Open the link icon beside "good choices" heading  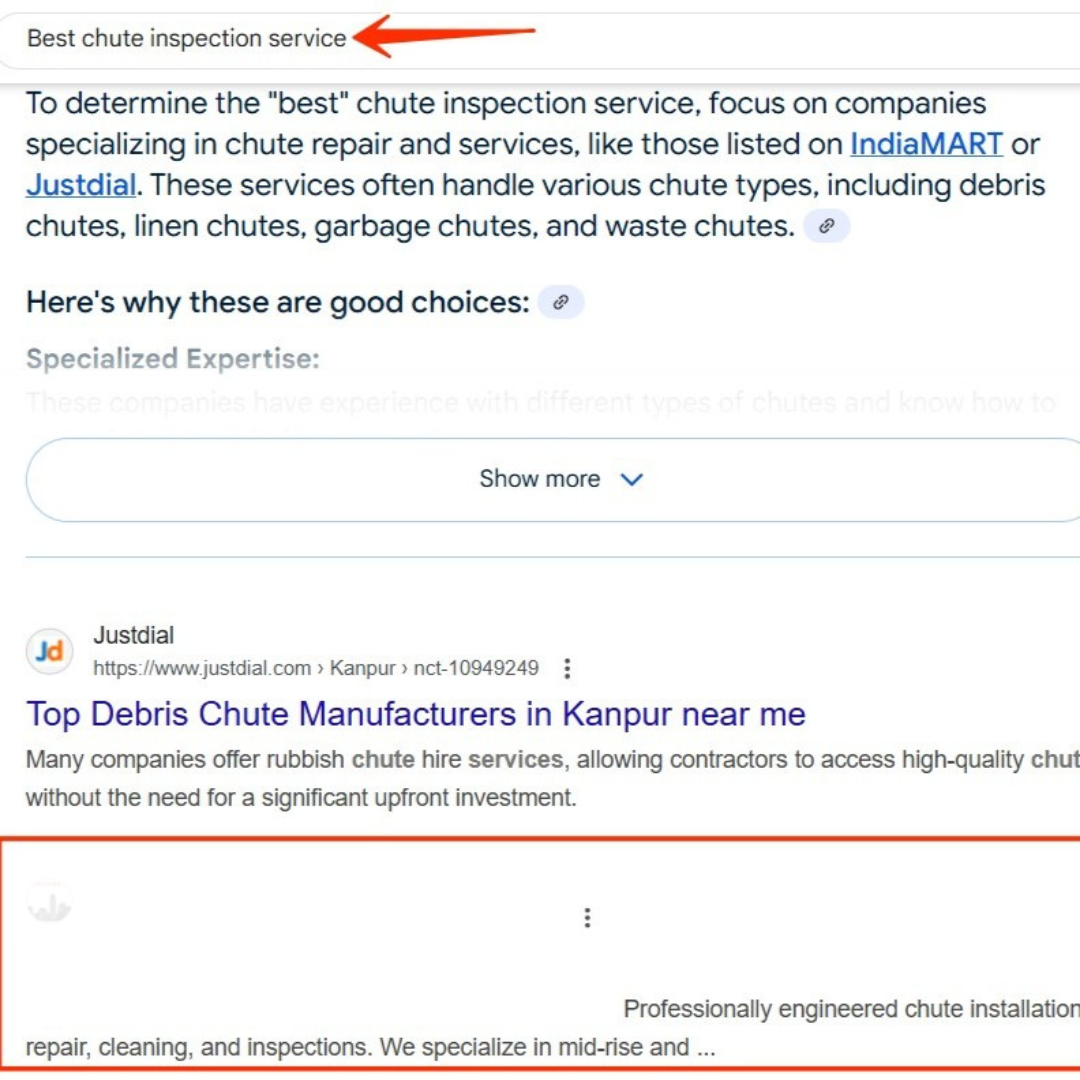tap(561, 302)
